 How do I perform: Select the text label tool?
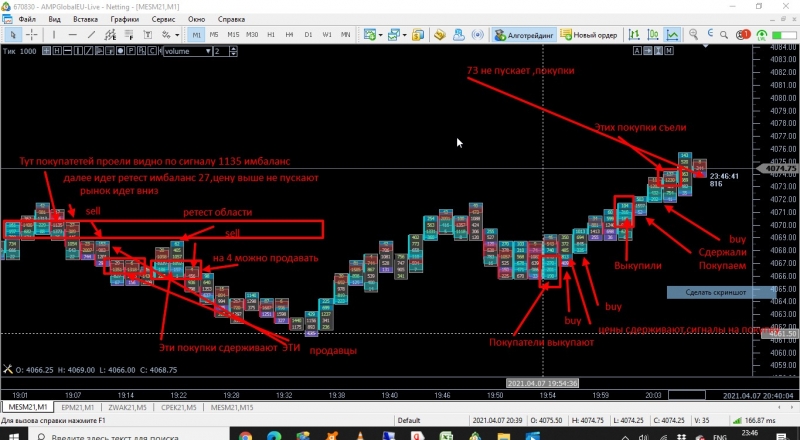point(147,35)
